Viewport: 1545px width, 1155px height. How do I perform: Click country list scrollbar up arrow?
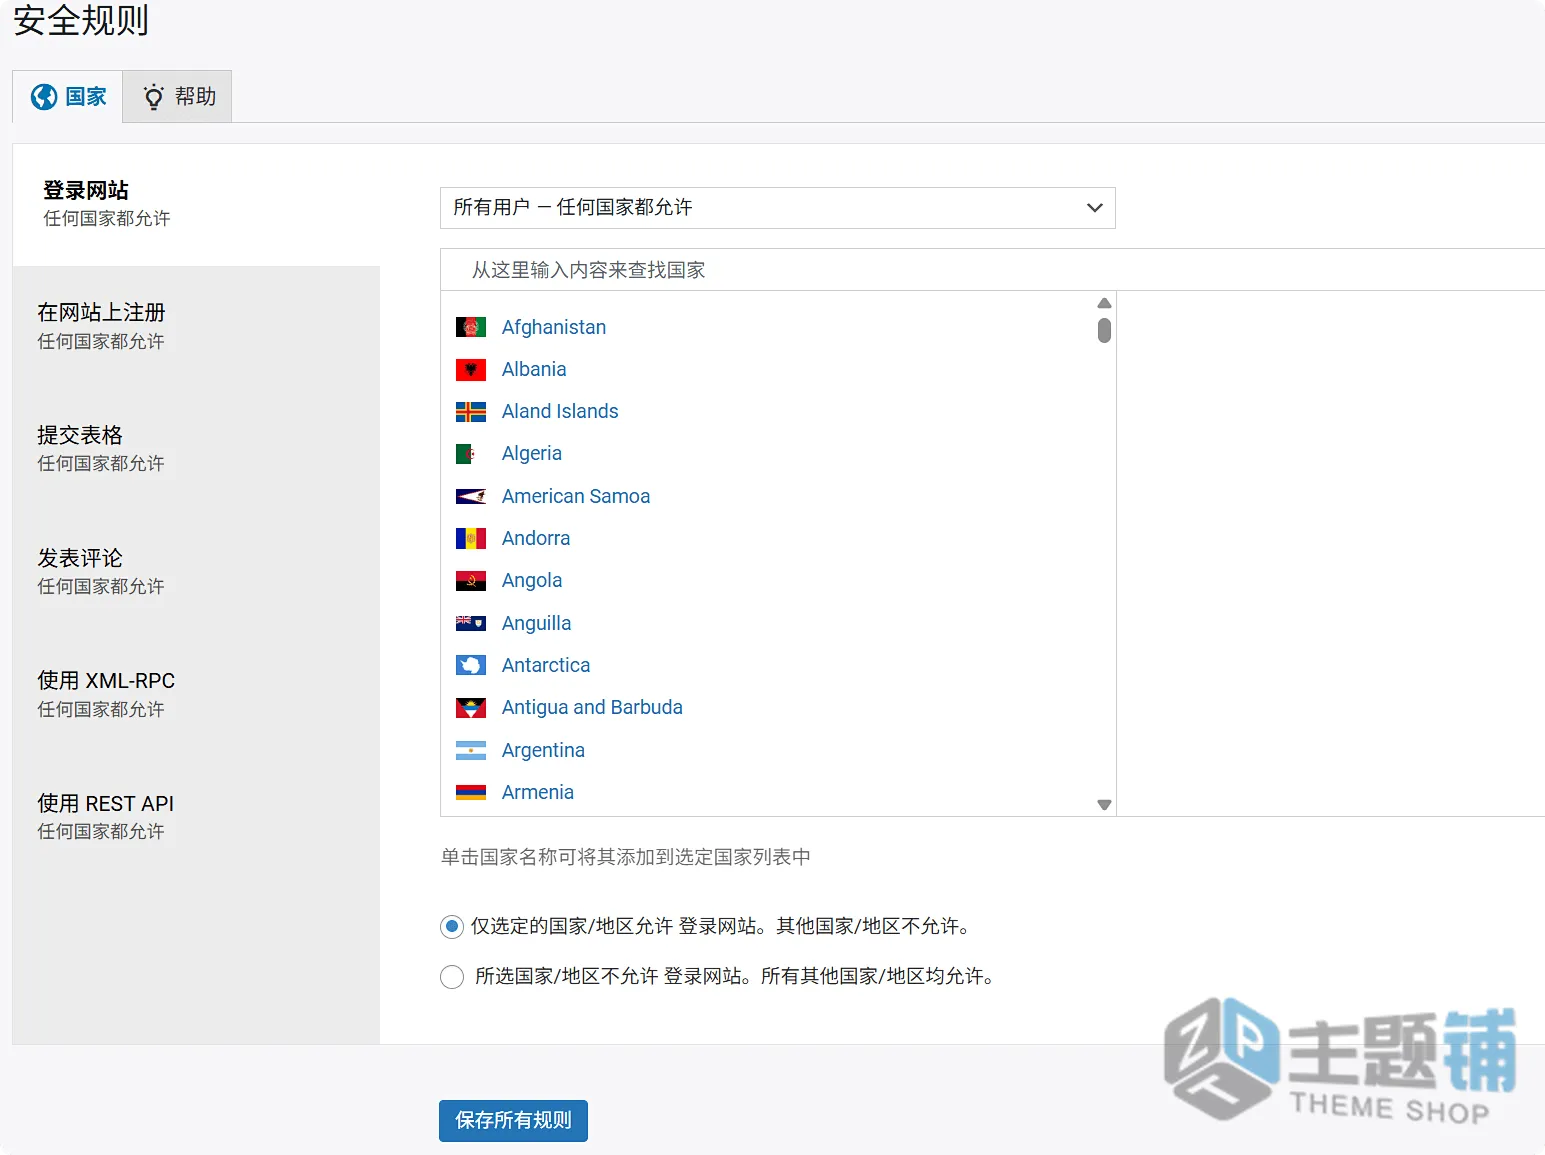click(1104, 303)
